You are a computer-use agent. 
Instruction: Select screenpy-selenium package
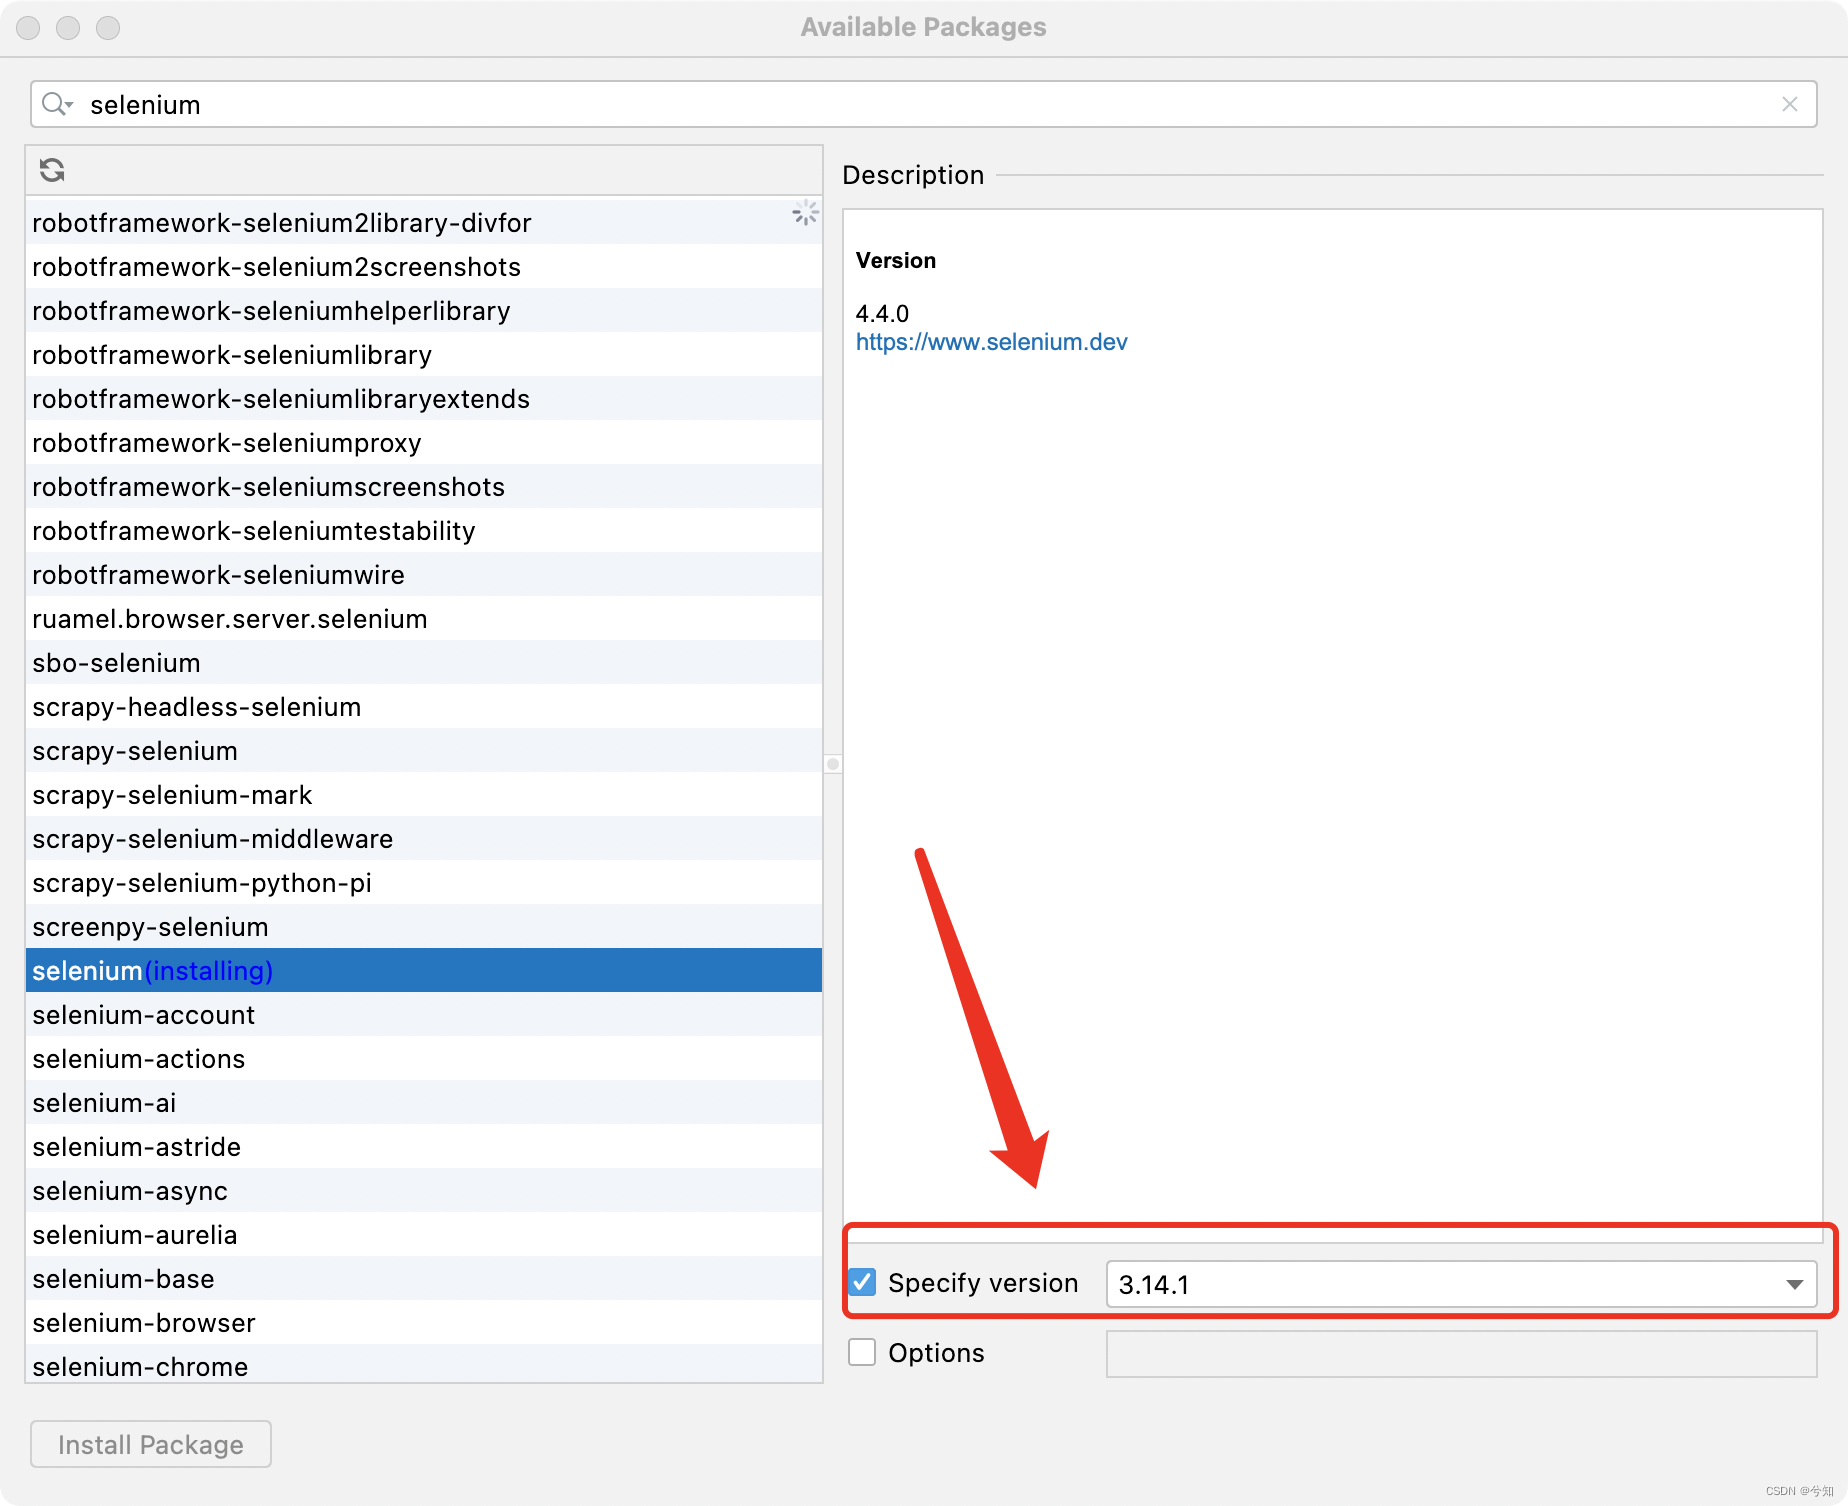click(424, 926)
